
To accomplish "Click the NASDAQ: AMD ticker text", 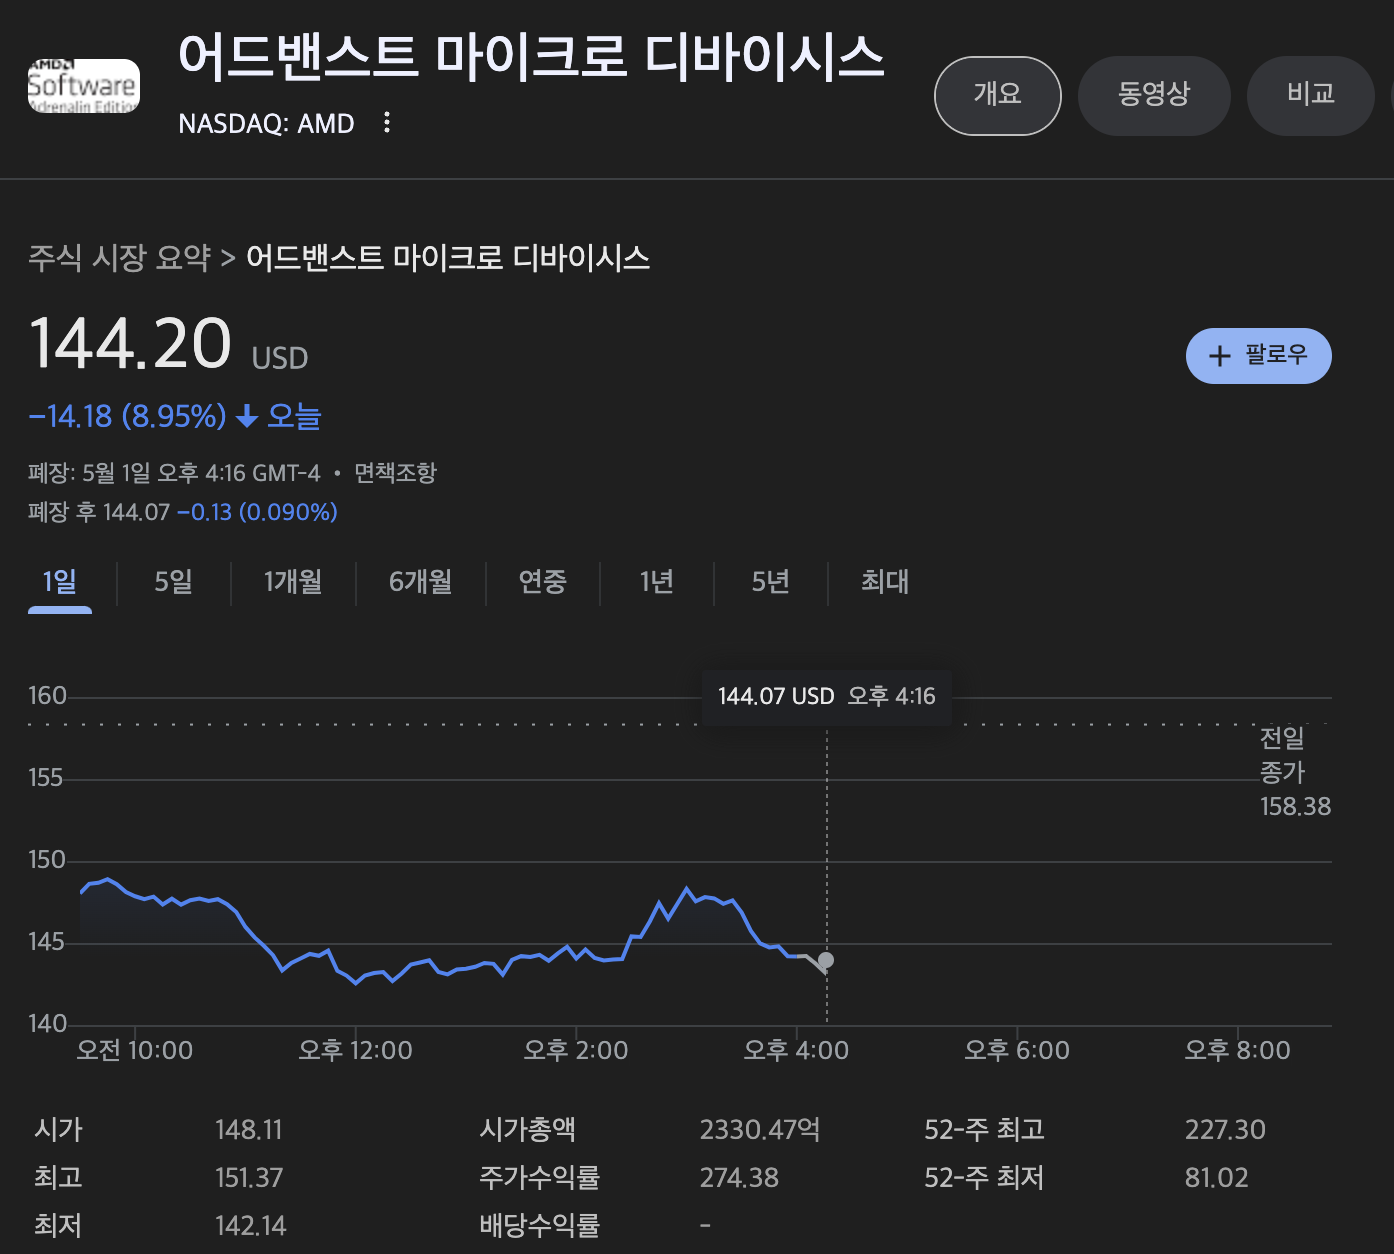I will coord(266,123).
